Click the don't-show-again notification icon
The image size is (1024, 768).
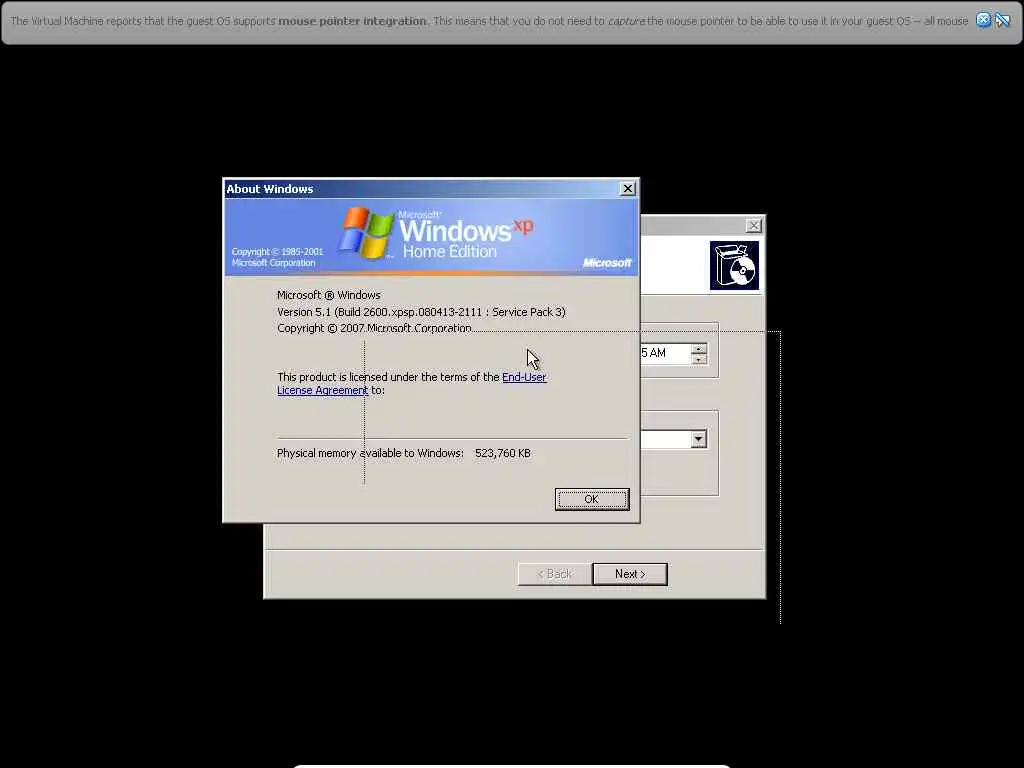pyautogui.click(x=1002, y=20)
